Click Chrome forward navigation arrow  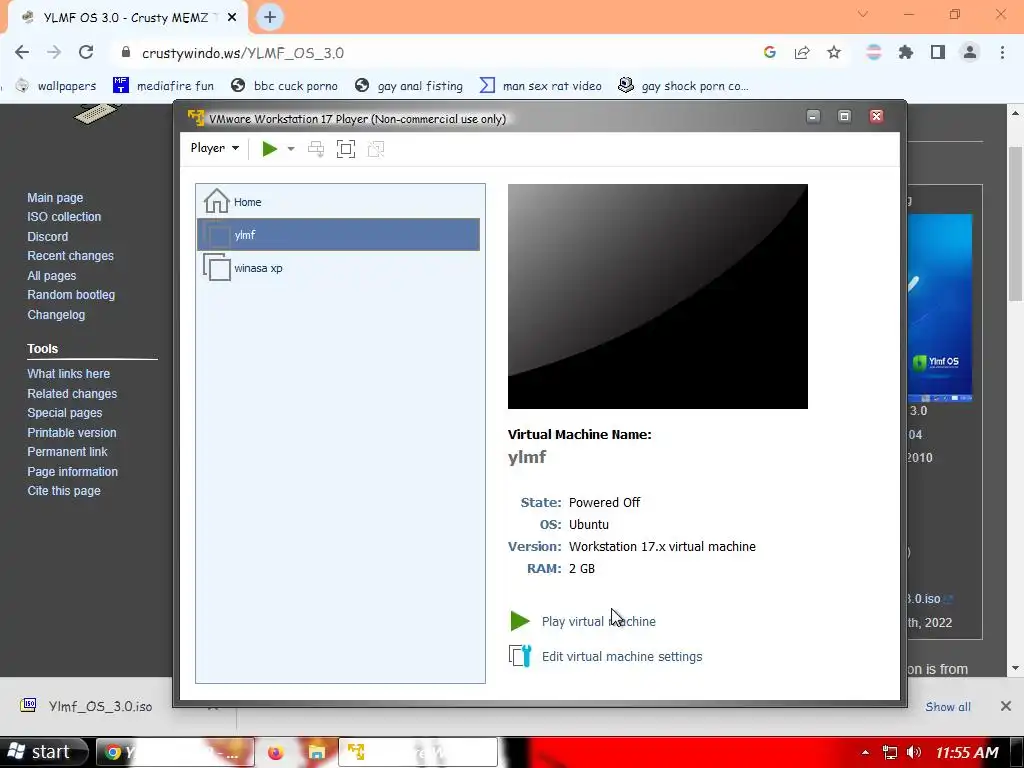(54, 52)
